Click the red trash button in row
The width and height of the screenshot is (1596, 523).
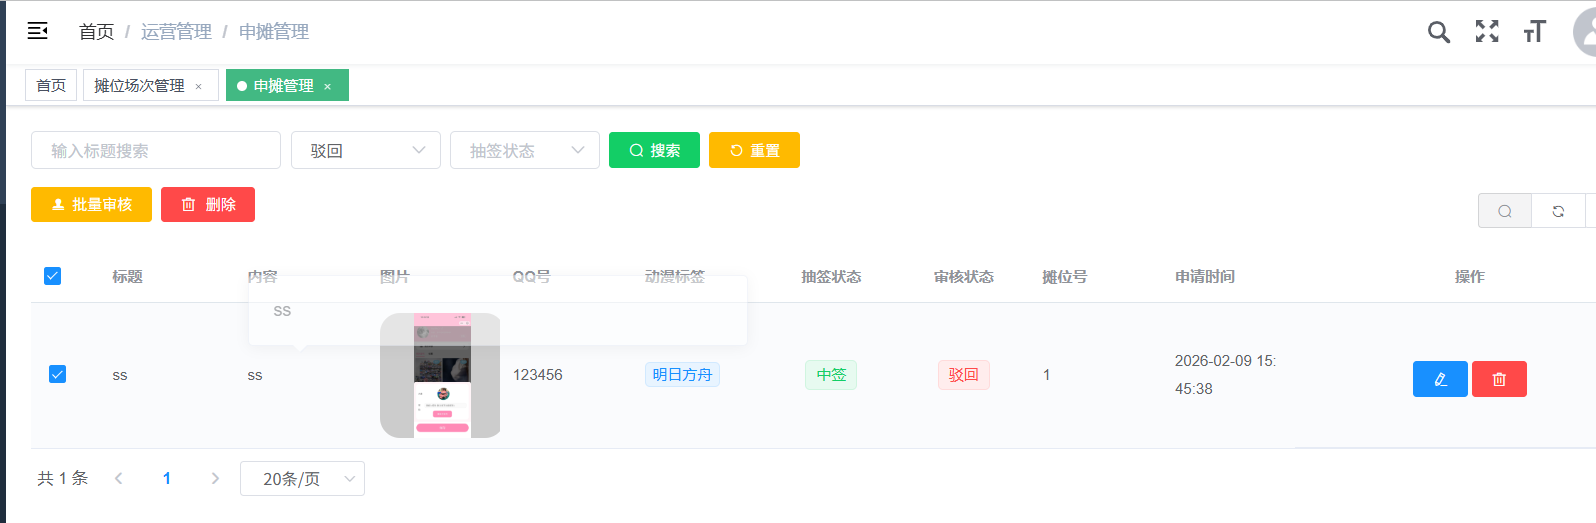(x=1498, y=379)
